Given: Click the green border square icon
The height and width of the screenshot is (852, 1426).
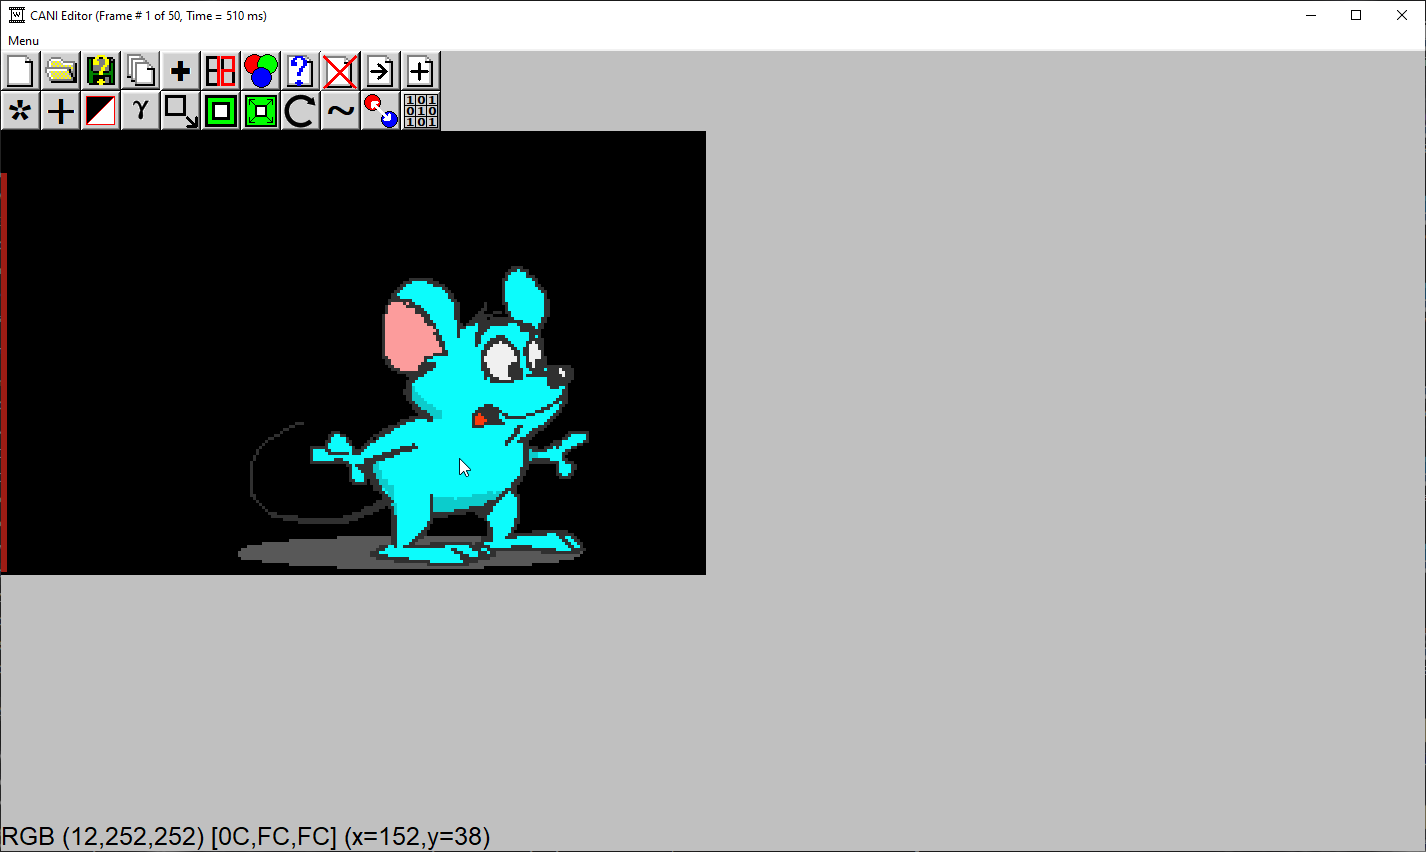Looking at the screenshot, I should [x=220, y=111].
